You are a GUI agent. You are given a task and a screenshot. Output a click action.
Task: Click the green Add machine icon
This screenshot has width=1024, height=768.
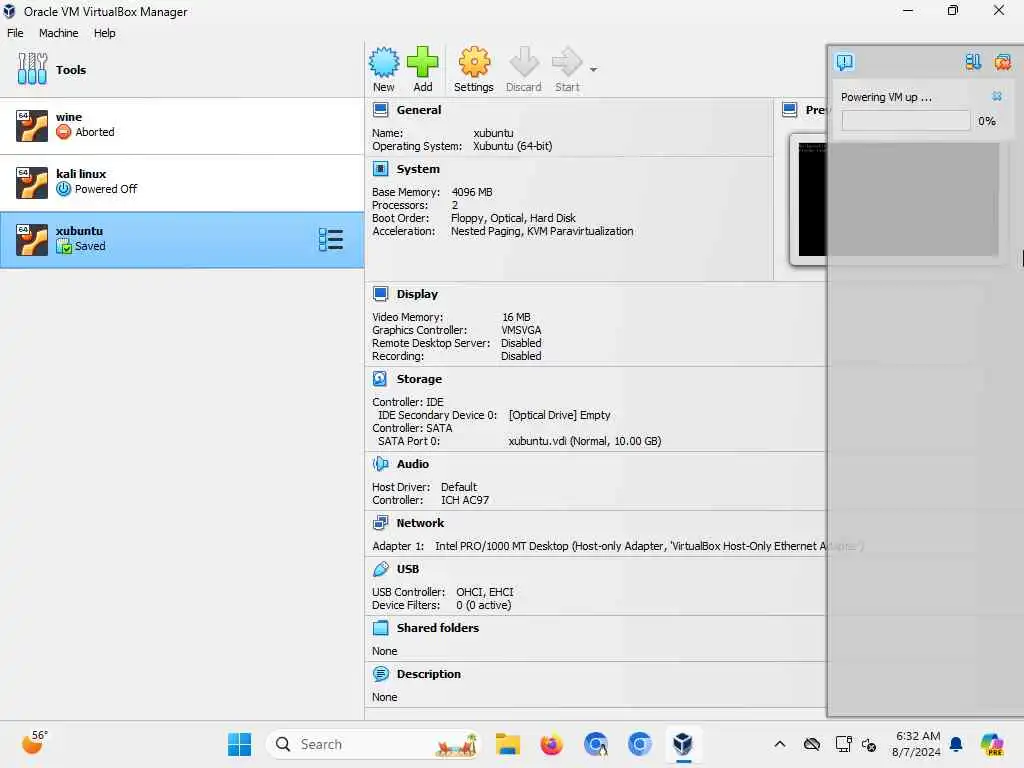(423, 63)
